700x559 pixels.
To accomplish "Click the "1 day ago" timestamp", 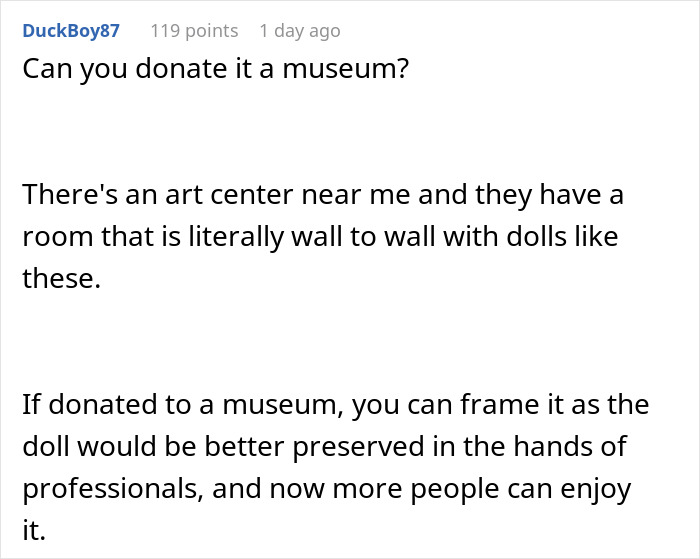I will pos(299,31).
